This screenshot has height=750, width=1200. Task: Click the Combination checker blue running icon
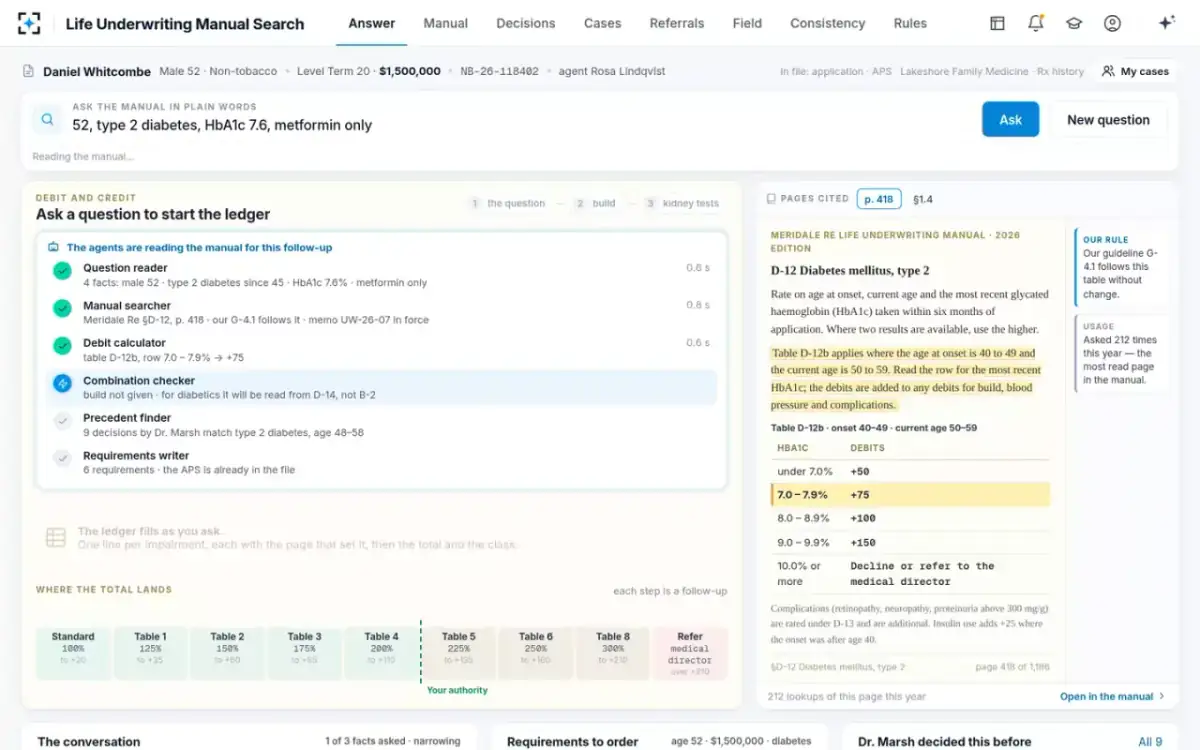pos(62,383)
